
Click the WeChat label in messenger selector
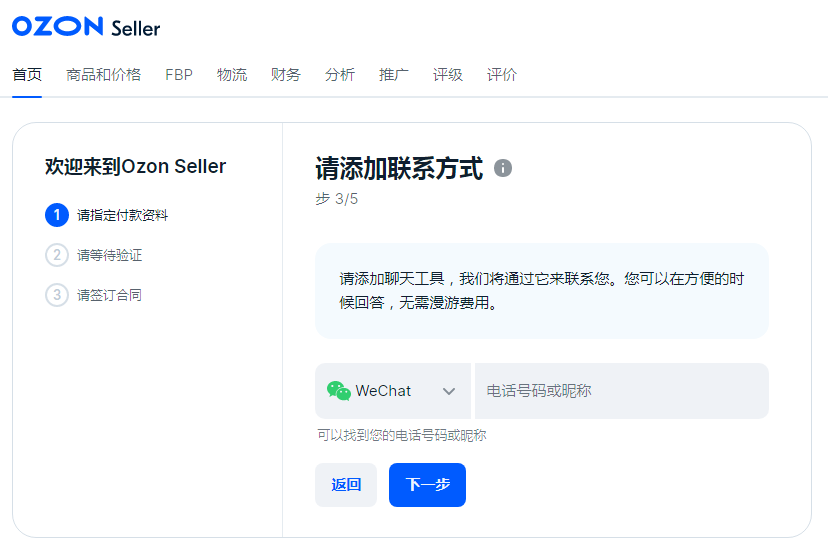tap(383, 391)
